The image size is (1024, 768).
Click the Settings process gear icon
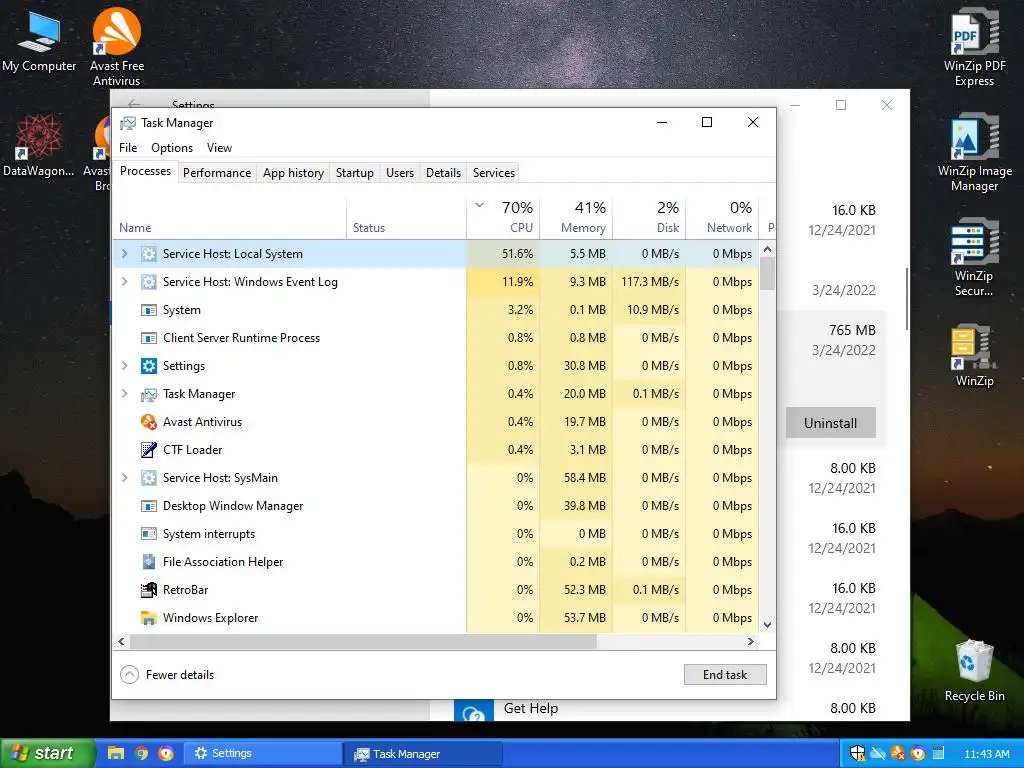tap(149, 366)
